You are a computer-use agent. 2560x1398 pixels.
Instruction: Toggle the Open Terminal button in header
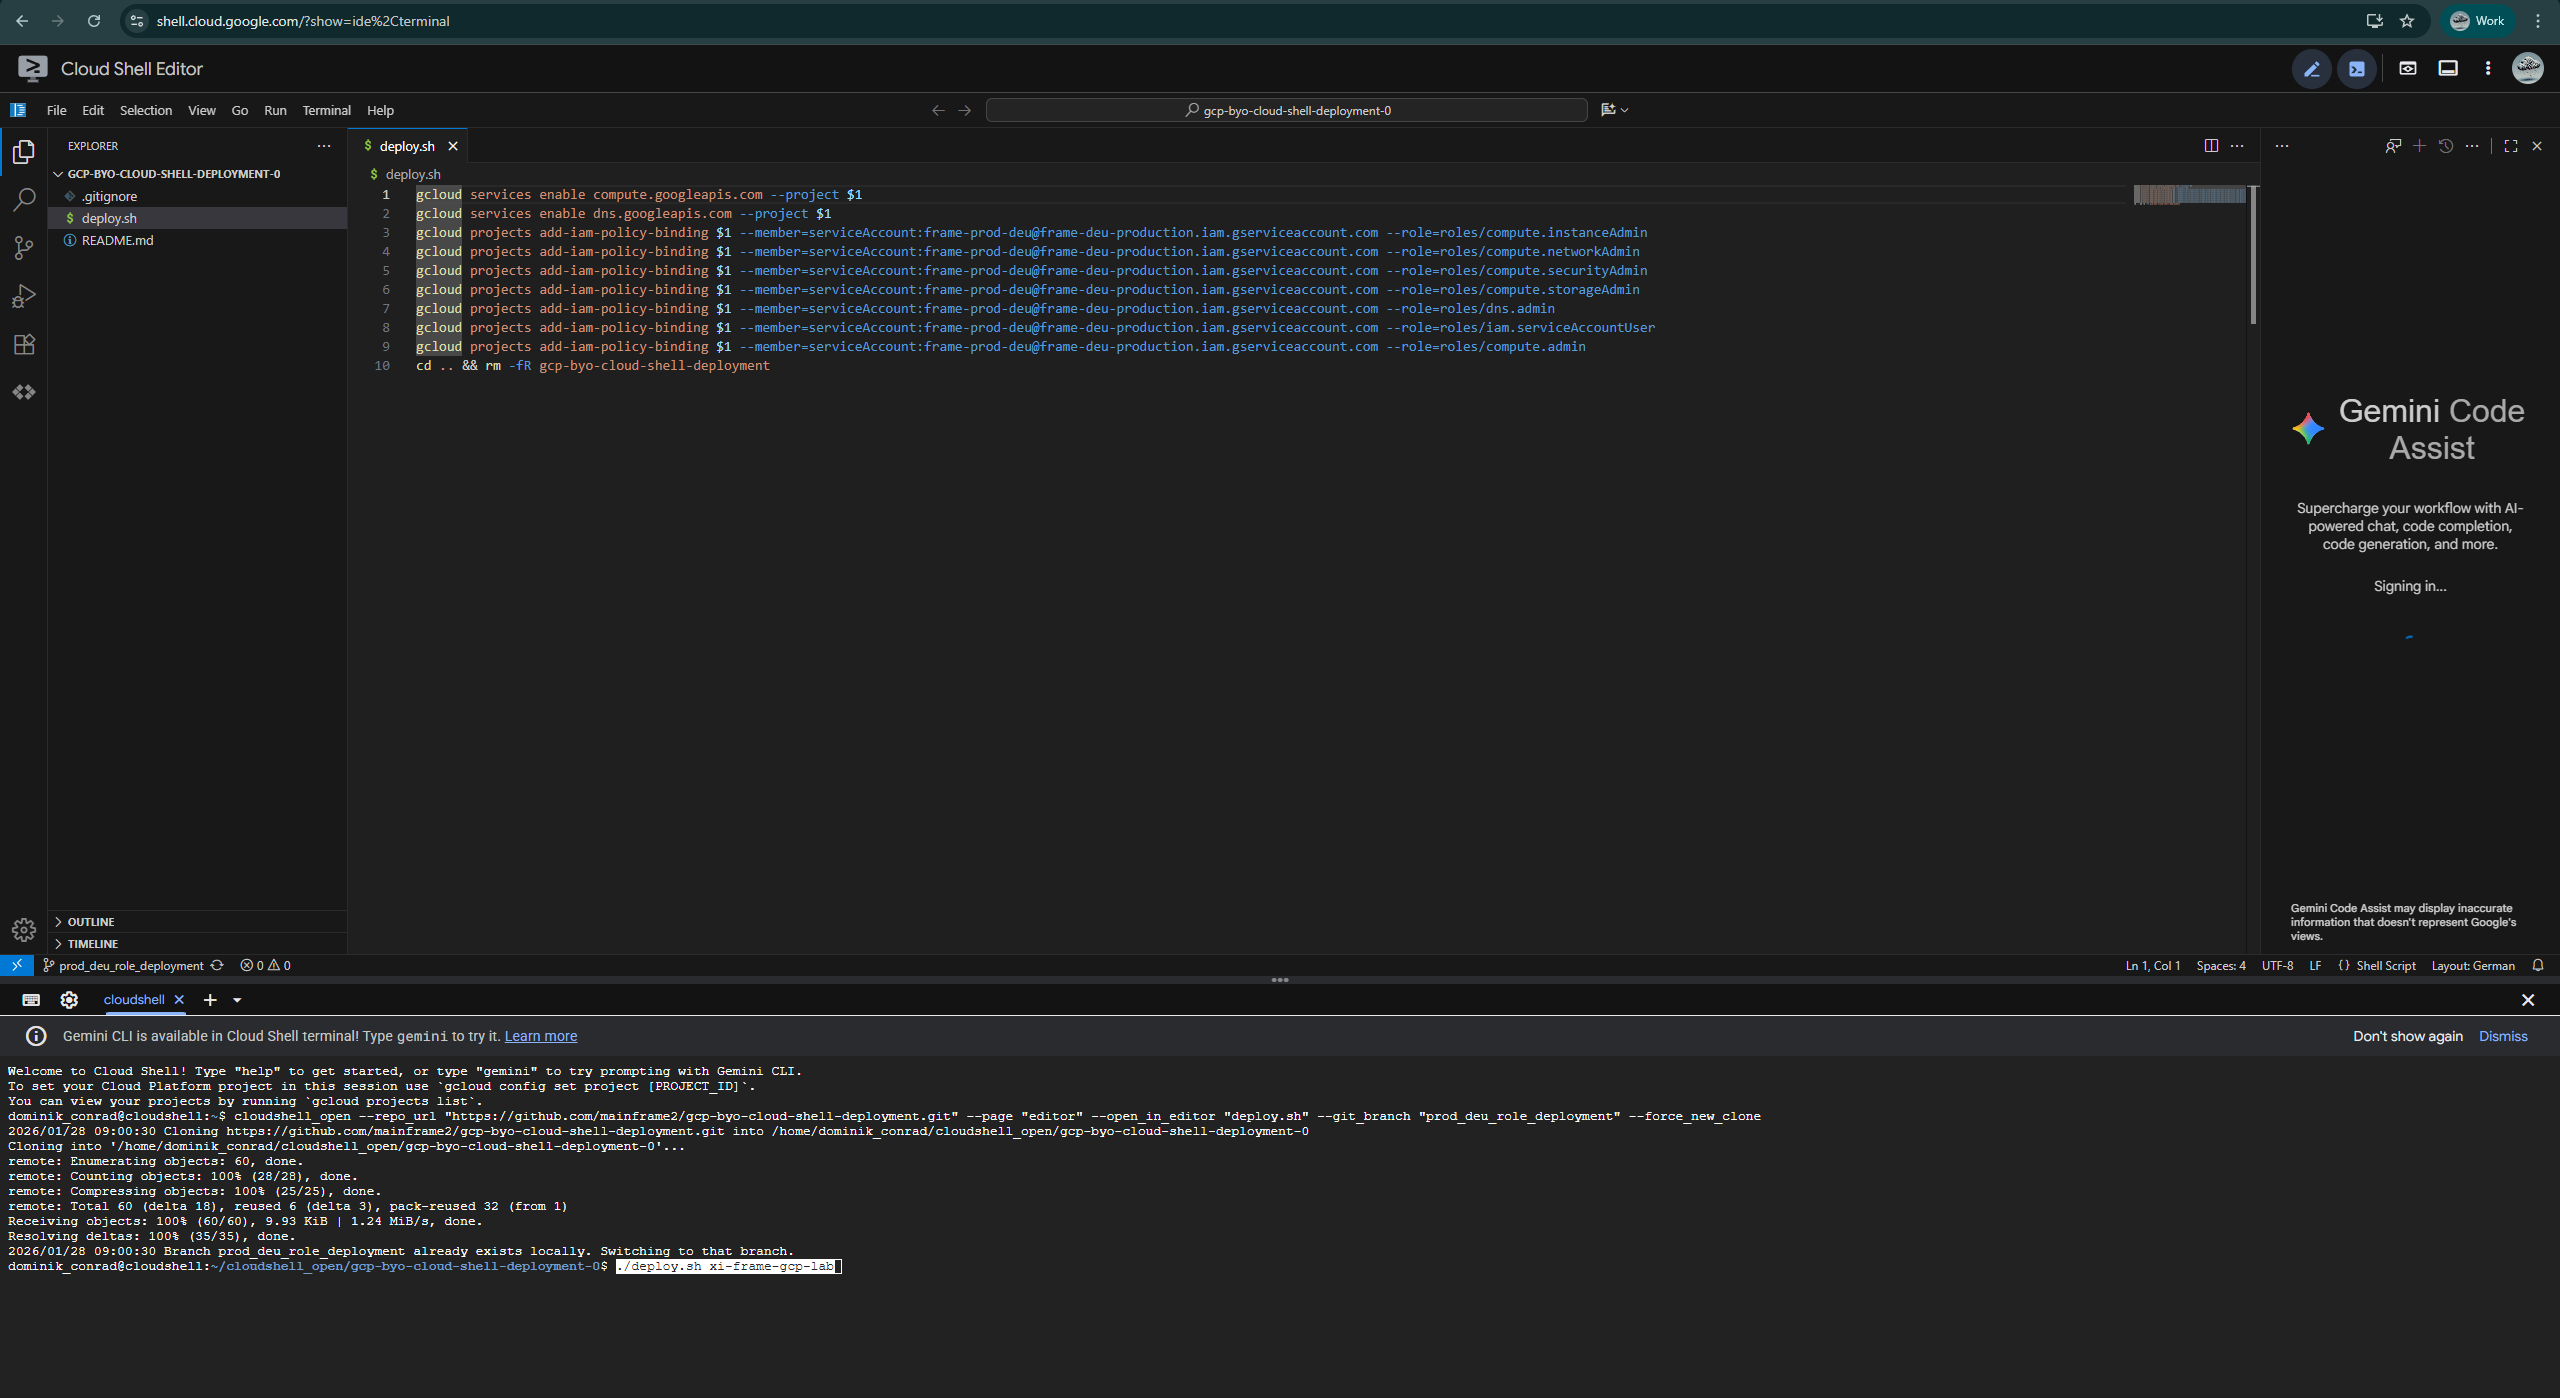[2357, 69]
